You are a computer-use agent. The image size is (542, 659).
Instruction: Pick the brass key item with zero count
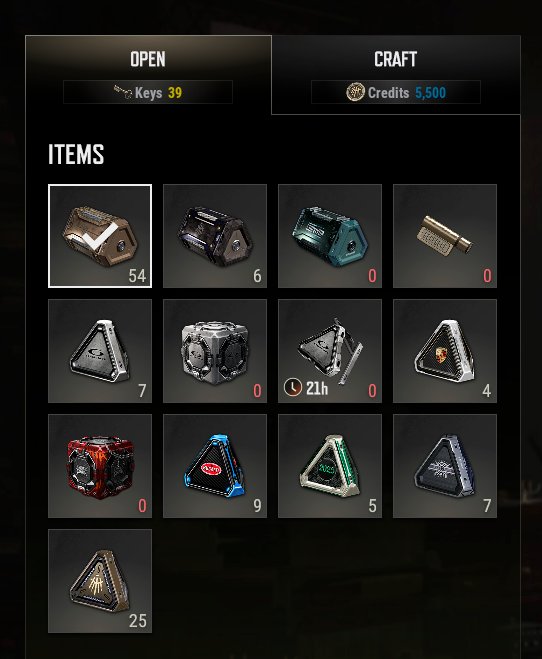pos(445,236)
